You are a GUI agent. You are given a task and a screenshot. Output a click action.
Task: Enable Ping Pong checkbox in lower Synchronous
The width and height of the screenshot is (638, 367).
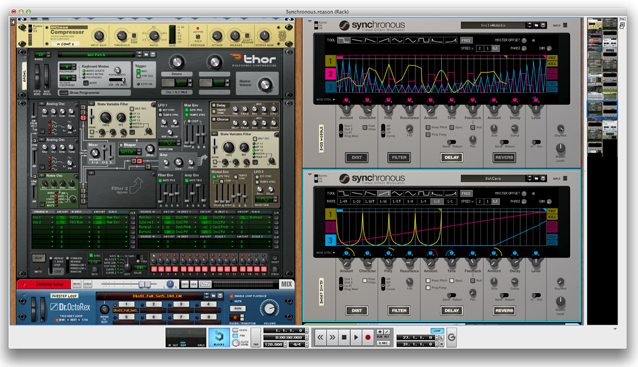[x=428, y=288]
